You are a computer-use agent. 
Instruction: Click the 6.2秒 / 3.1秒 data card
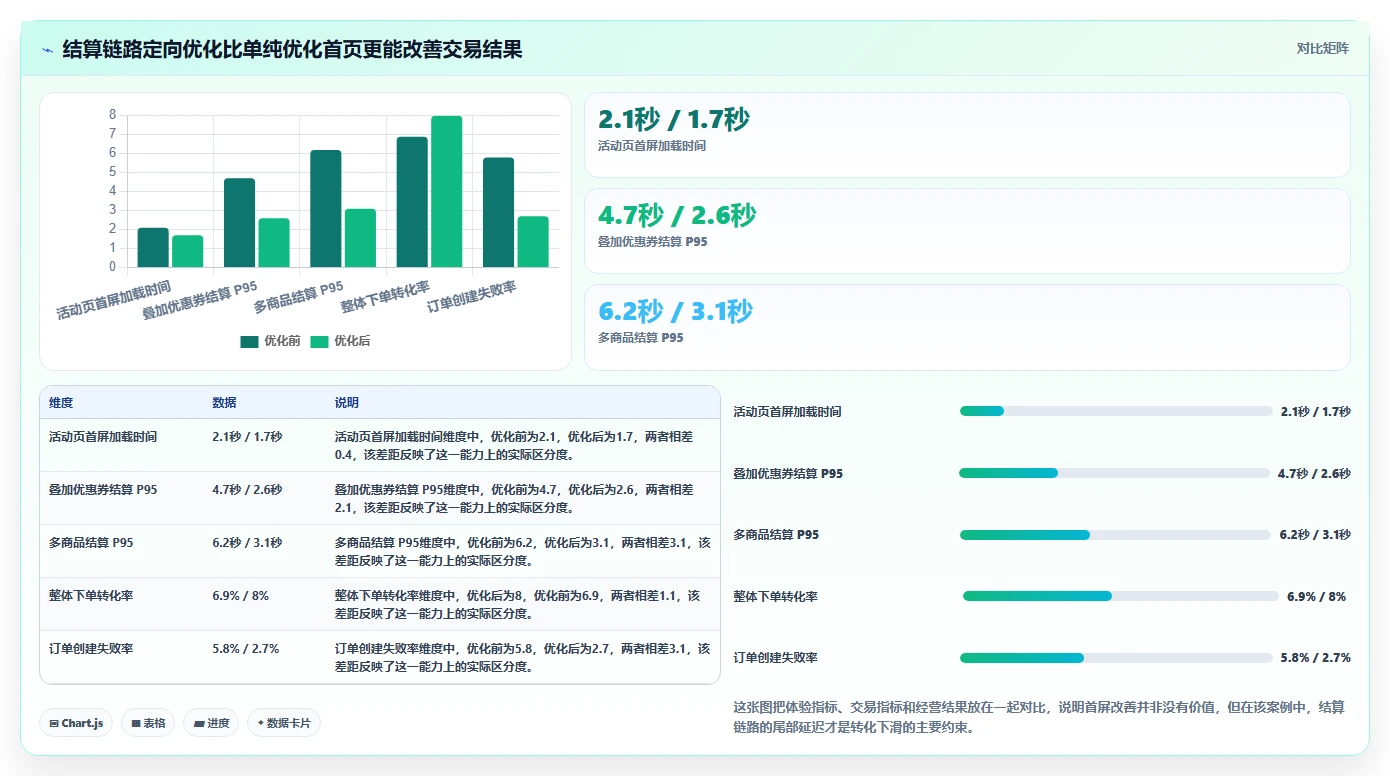click(967, 327)
